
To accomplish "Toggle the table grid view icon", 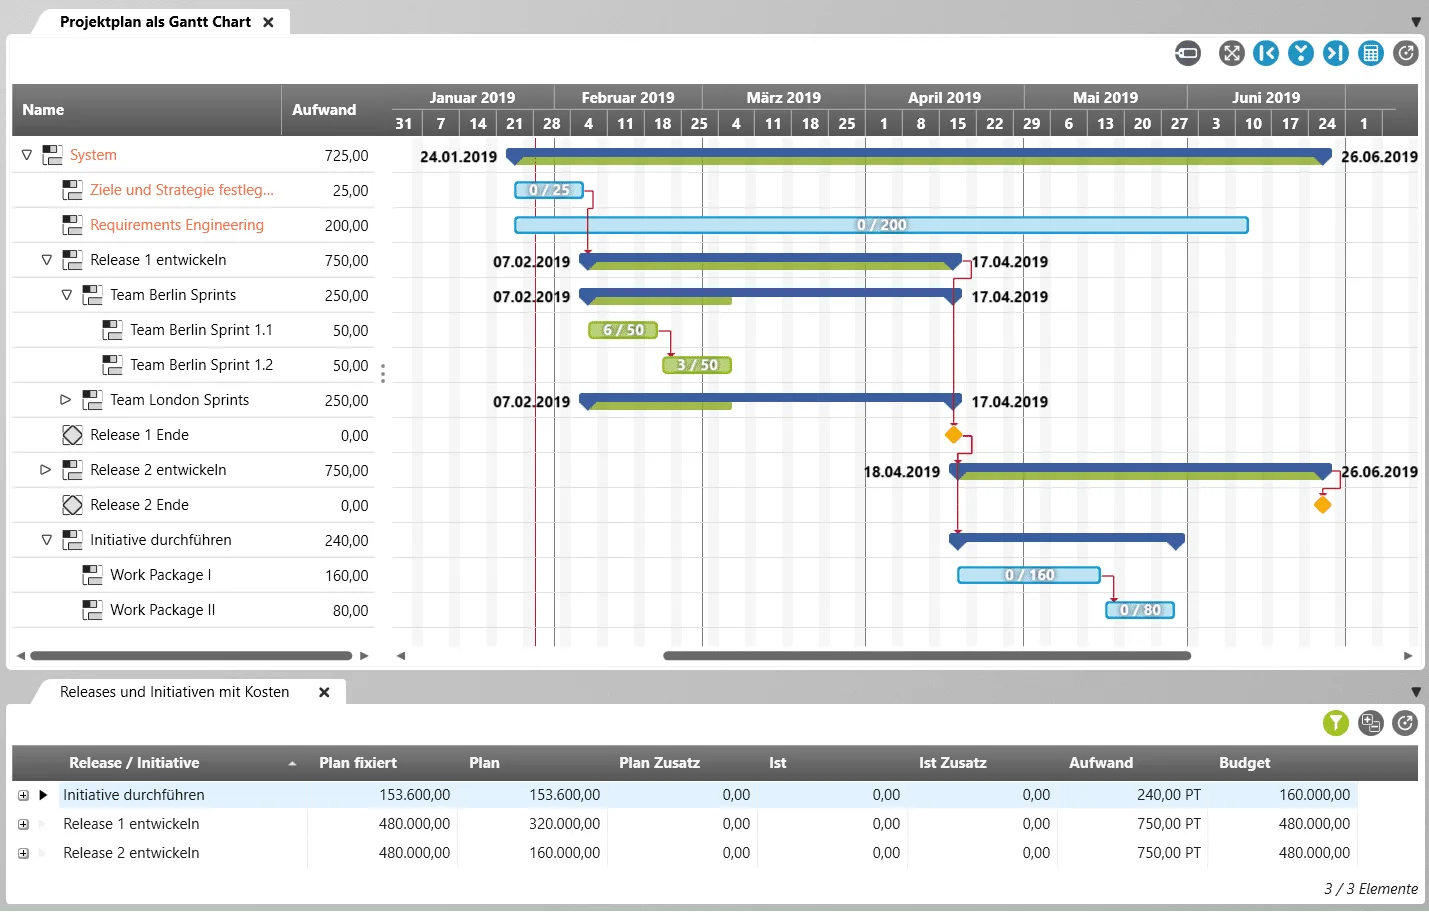I will (x=1371, y=53).
